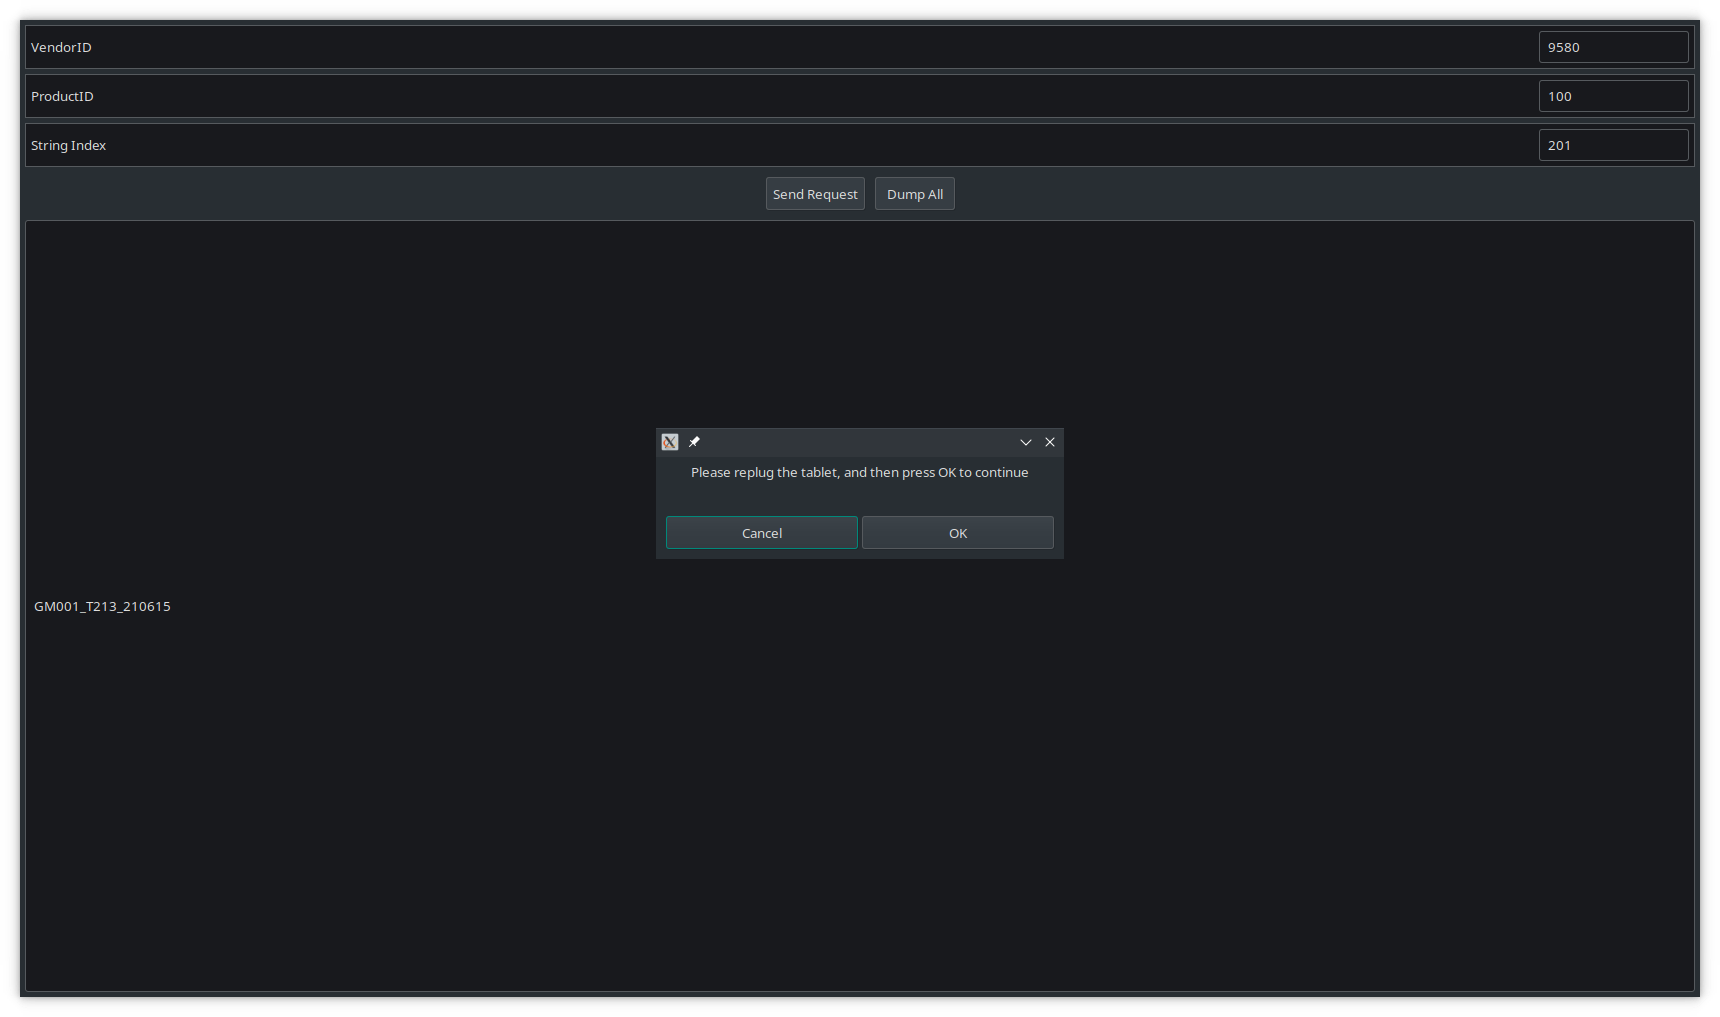Focus the VendorID field showing 9580
1720x1017 pixels.
[1613, 46]
